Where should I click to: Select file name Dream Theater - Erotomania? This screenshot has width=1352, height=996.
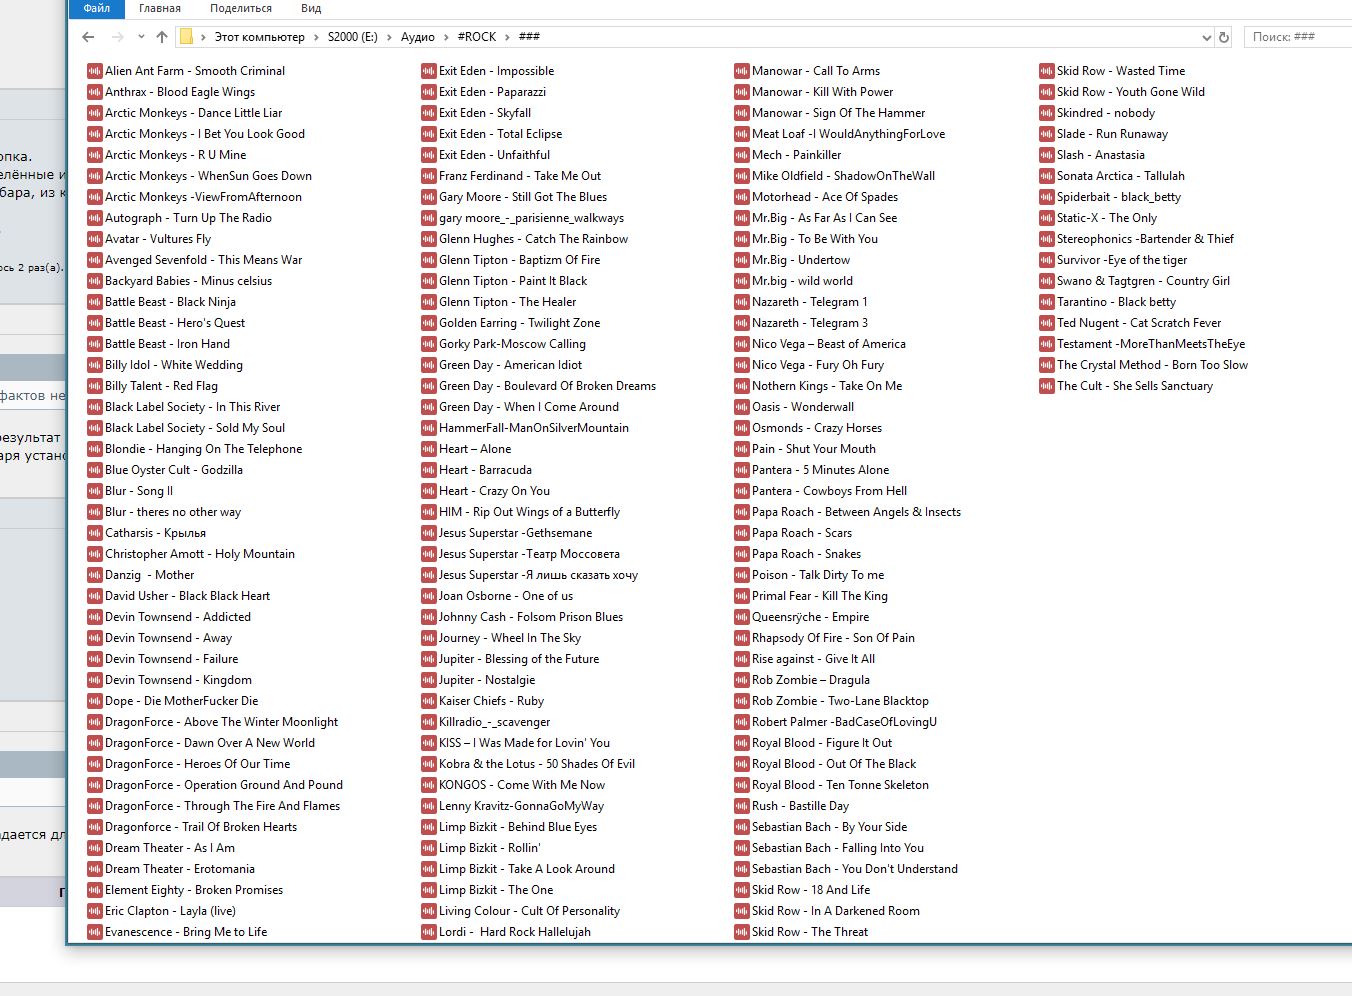(180, 869)
